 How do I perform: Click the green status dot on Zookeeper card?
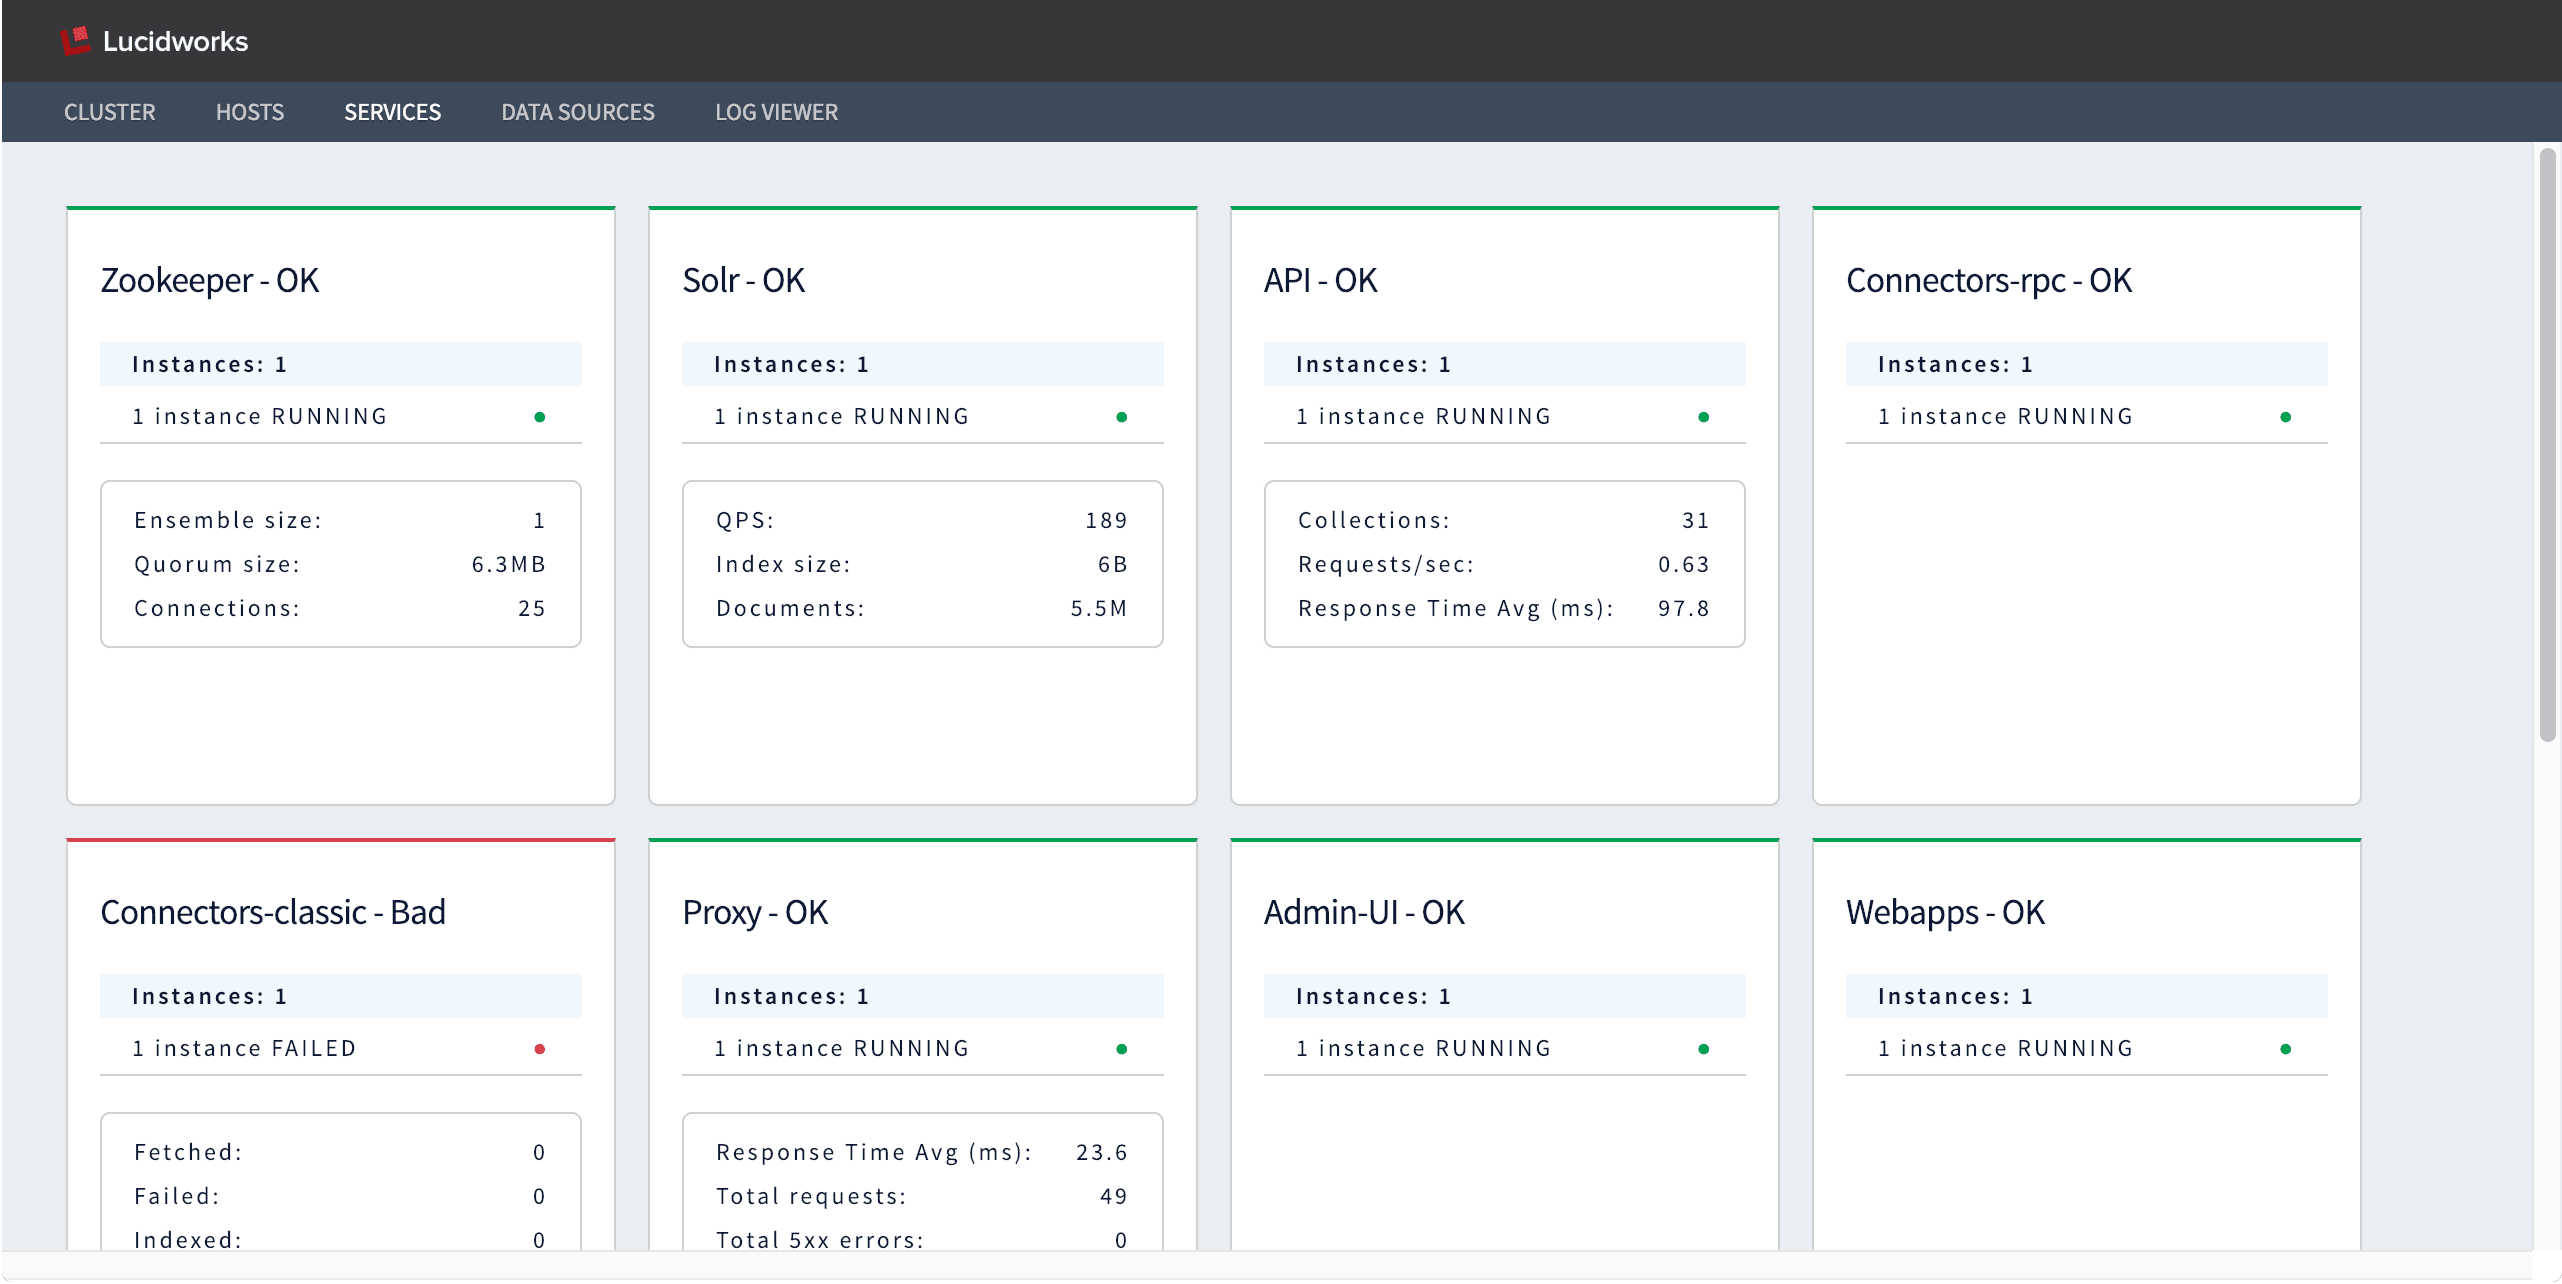[x=540, y=417]
